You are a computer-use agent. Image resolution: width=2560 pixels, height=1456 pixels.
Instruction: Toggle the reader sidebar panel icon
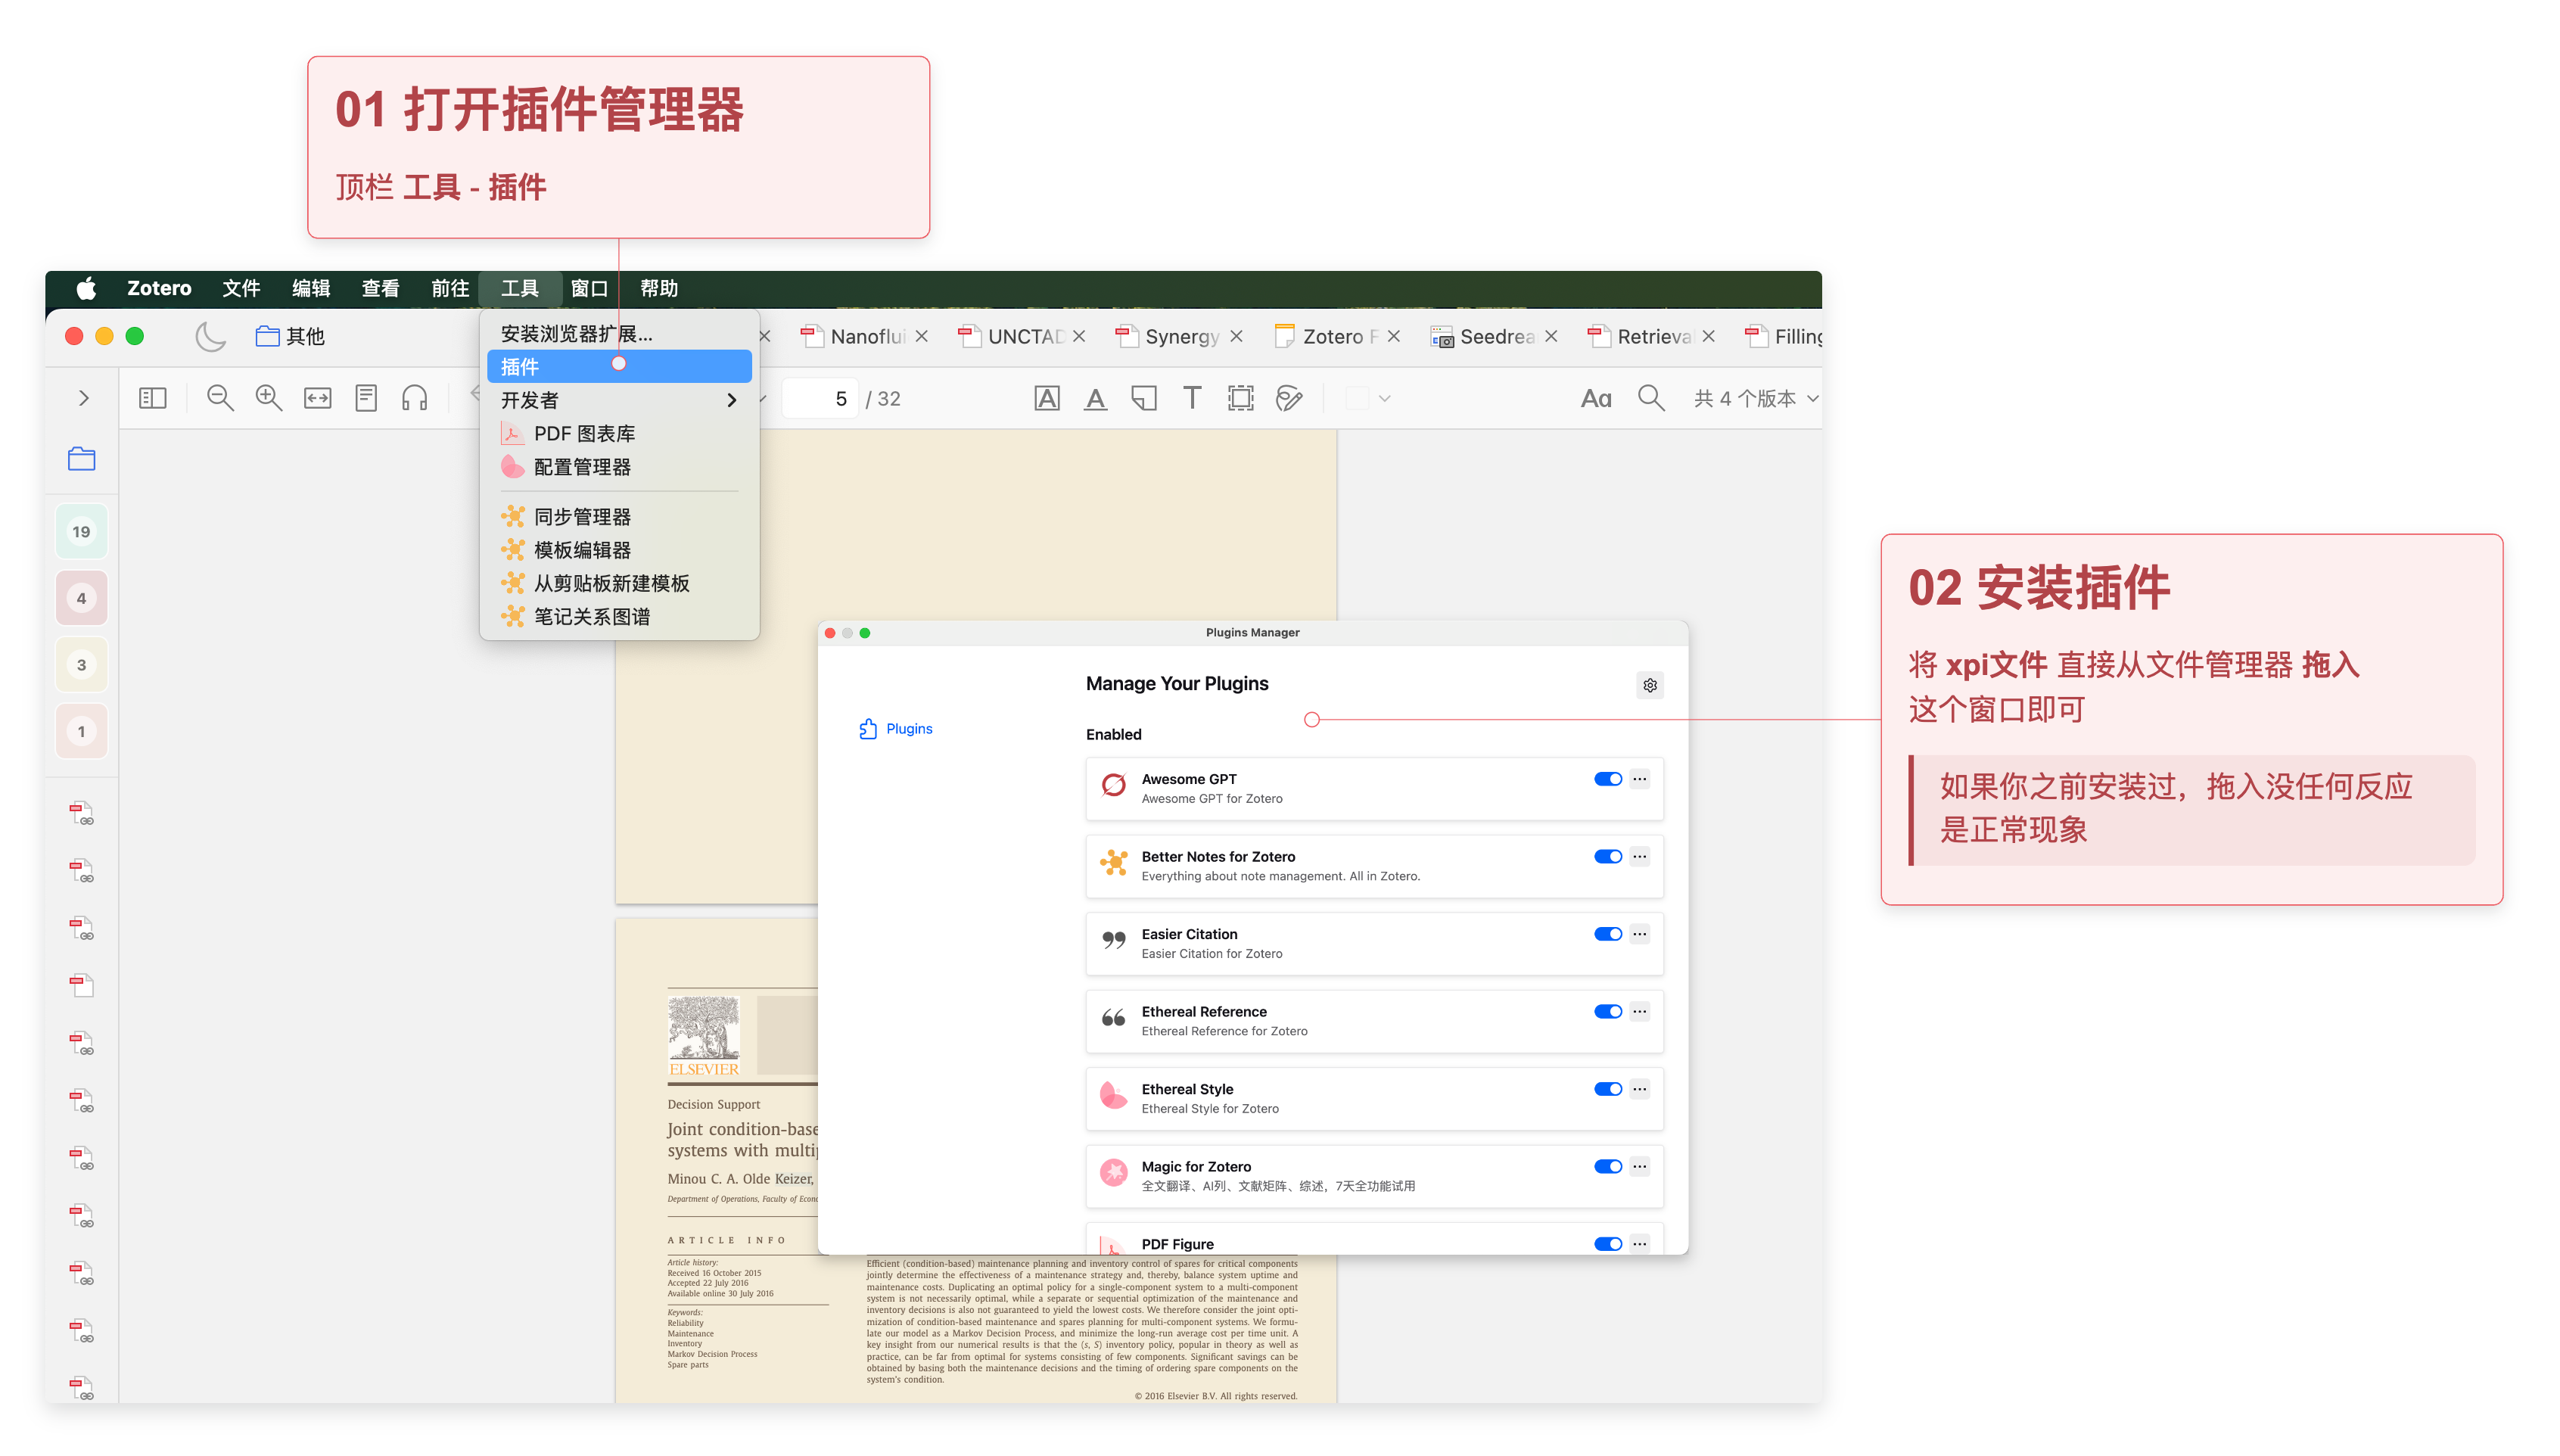coord(152,399)
